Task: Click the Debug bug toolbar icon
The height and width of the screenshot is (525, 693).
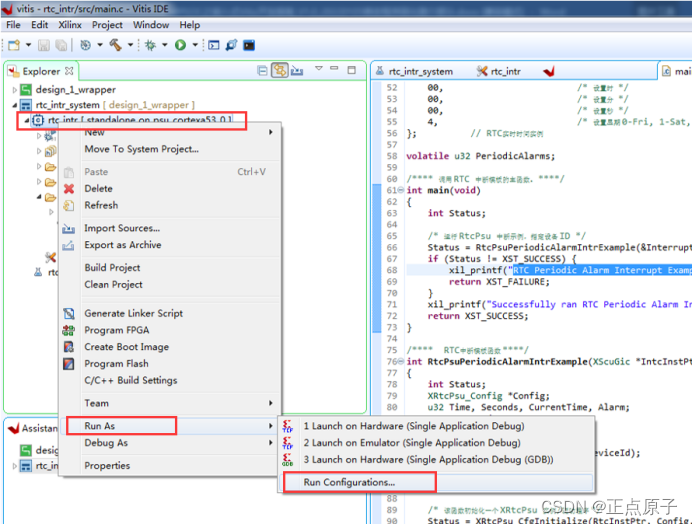Action: (x=151, y=45)
